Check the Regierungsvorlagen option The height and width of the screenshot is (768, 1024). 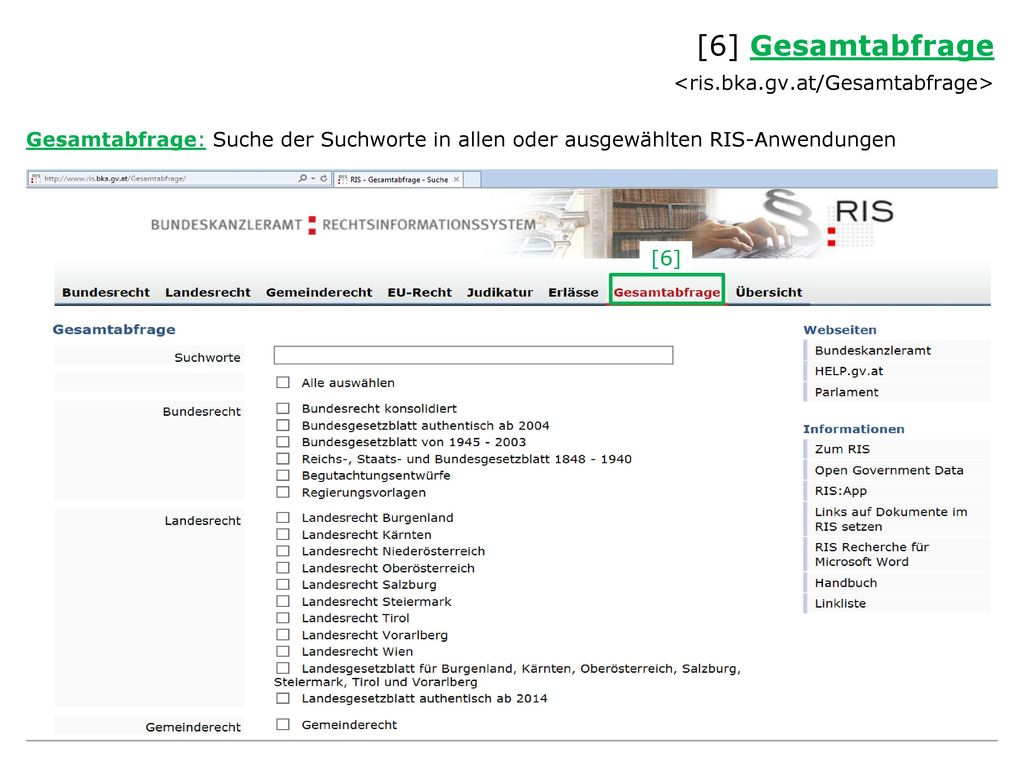click(x=283, y=492)
